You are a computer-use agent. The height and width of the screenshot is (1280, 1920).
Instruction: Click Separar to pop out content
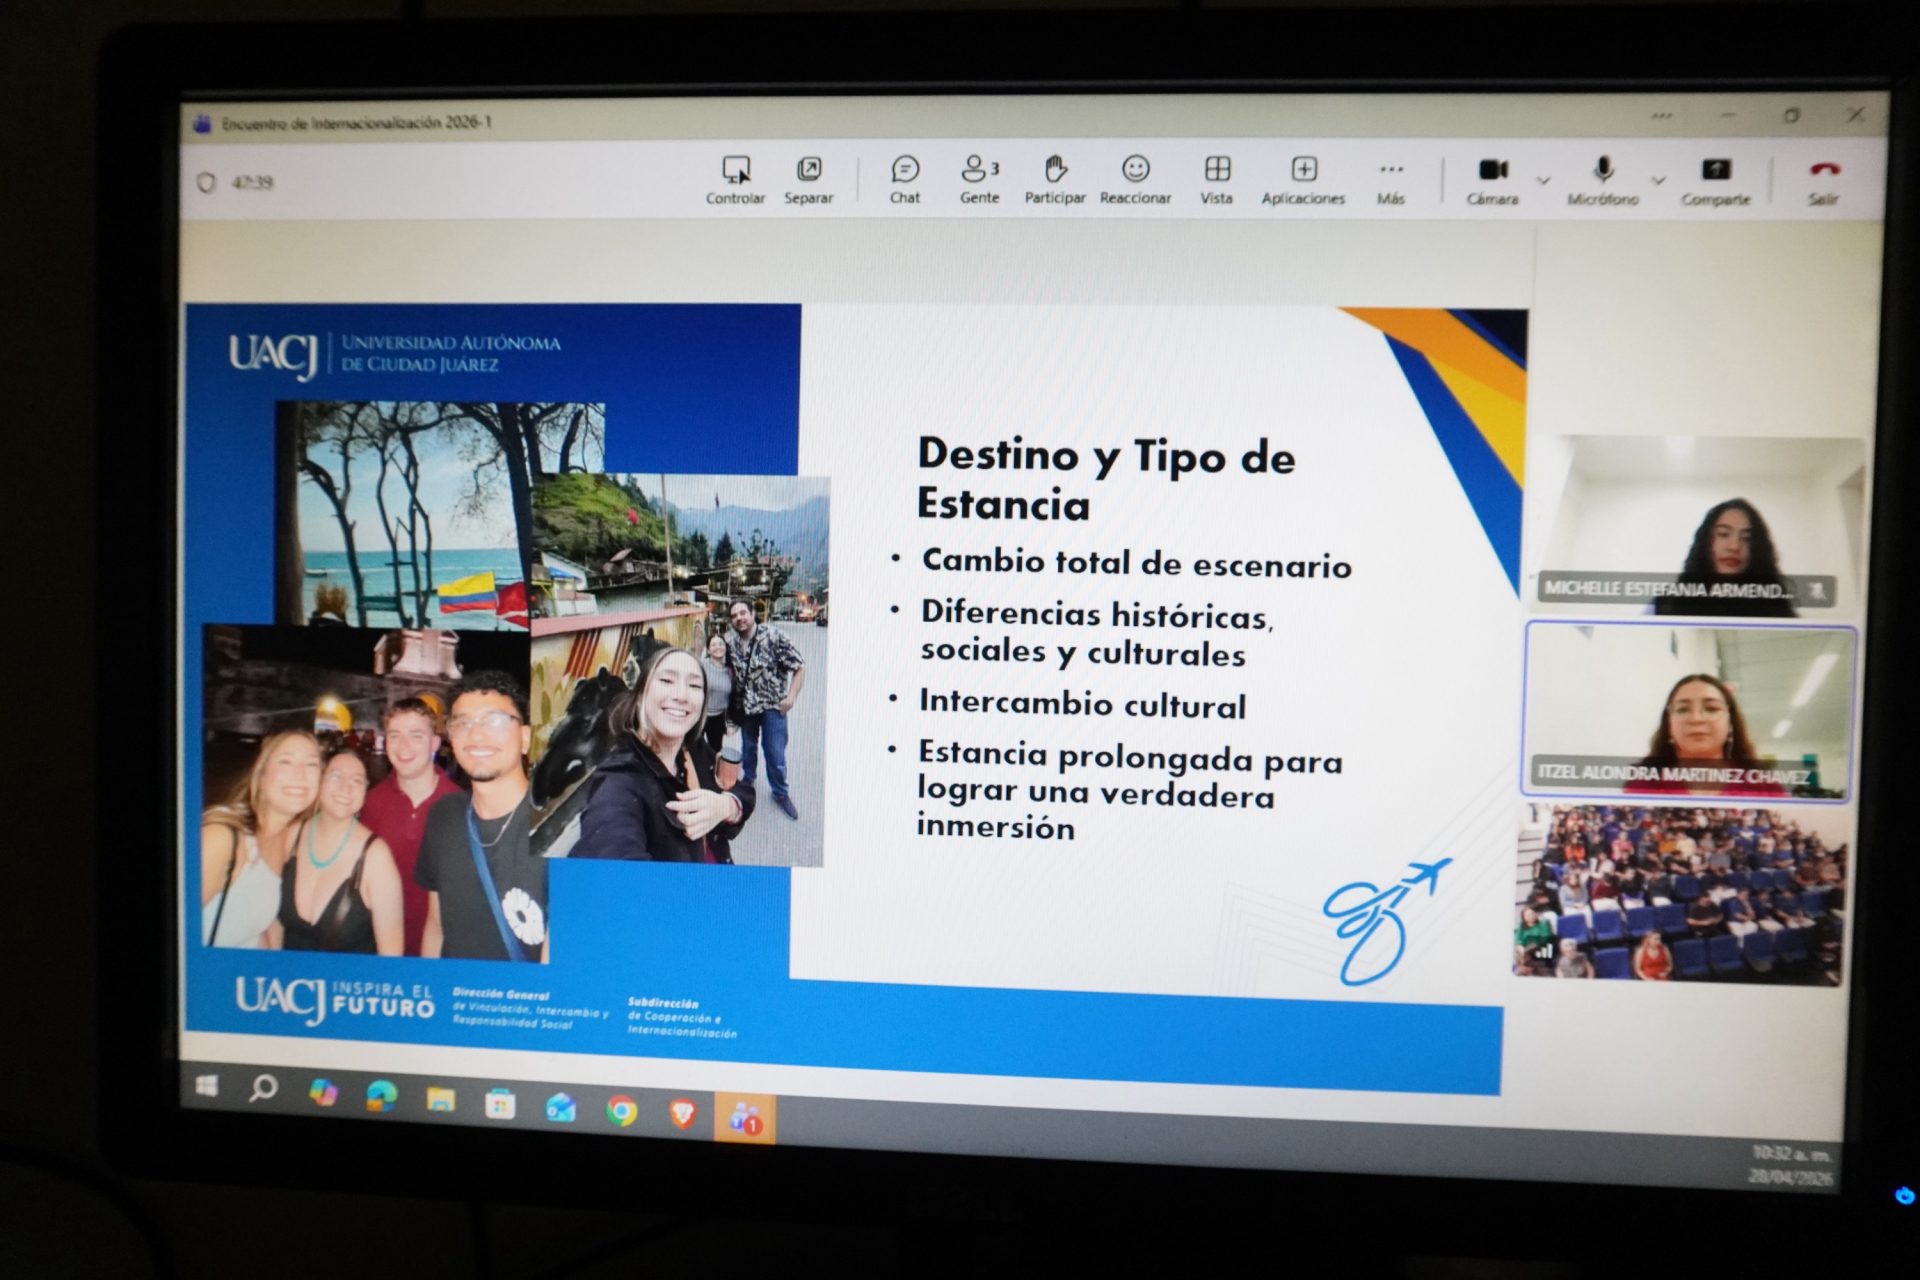808,179
